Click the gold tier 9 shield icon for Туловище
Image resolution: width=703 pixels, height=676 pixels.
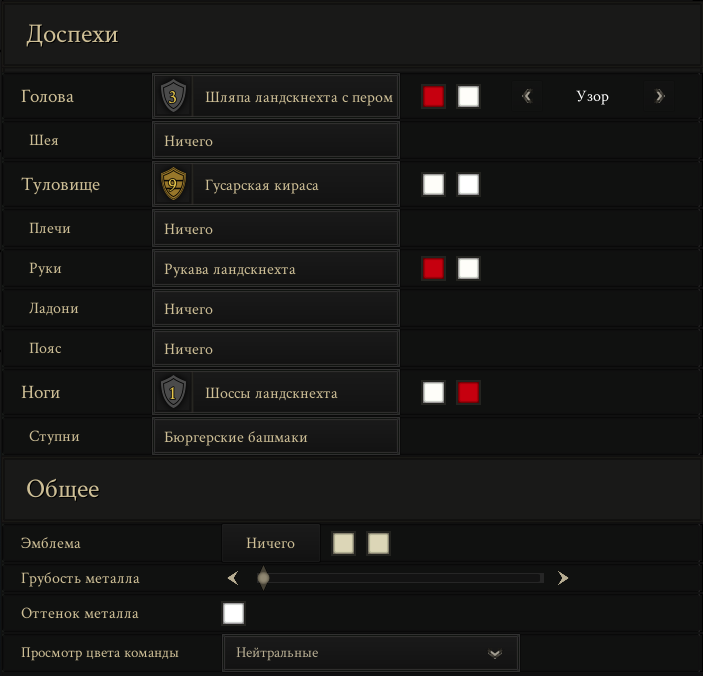tap(173, 184)
